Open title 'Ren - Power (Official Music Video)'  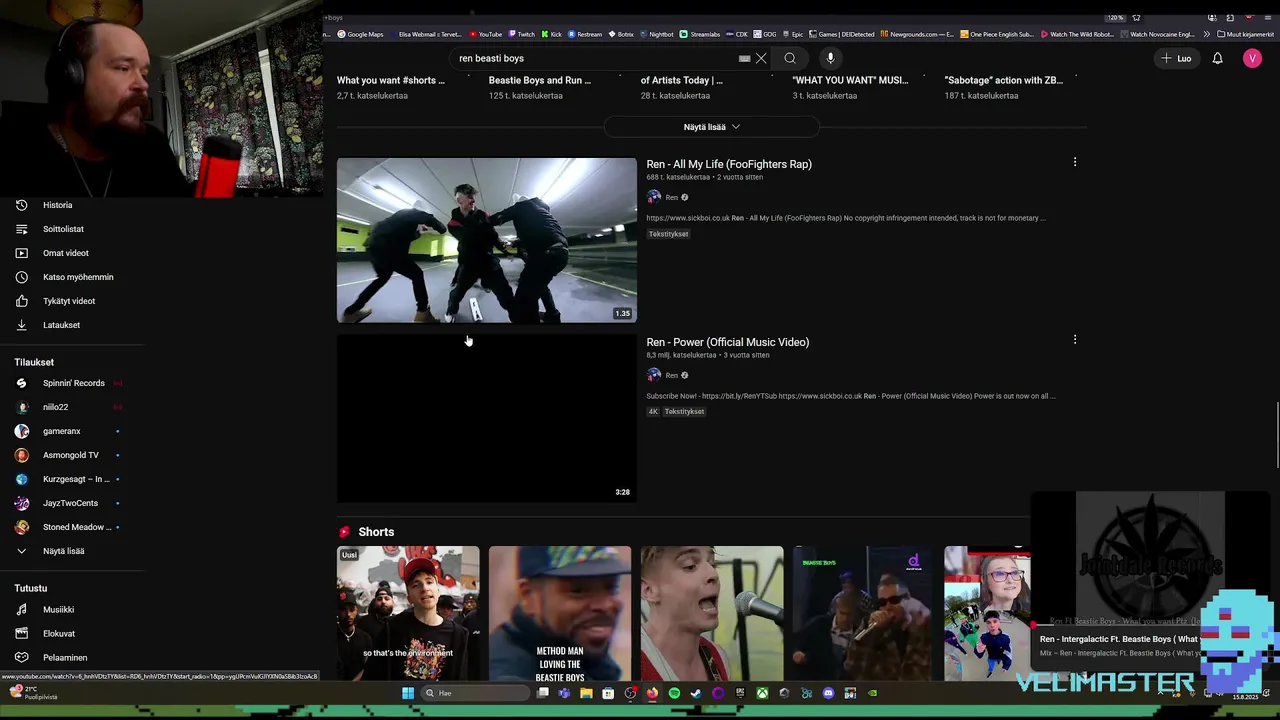[727, 342]
